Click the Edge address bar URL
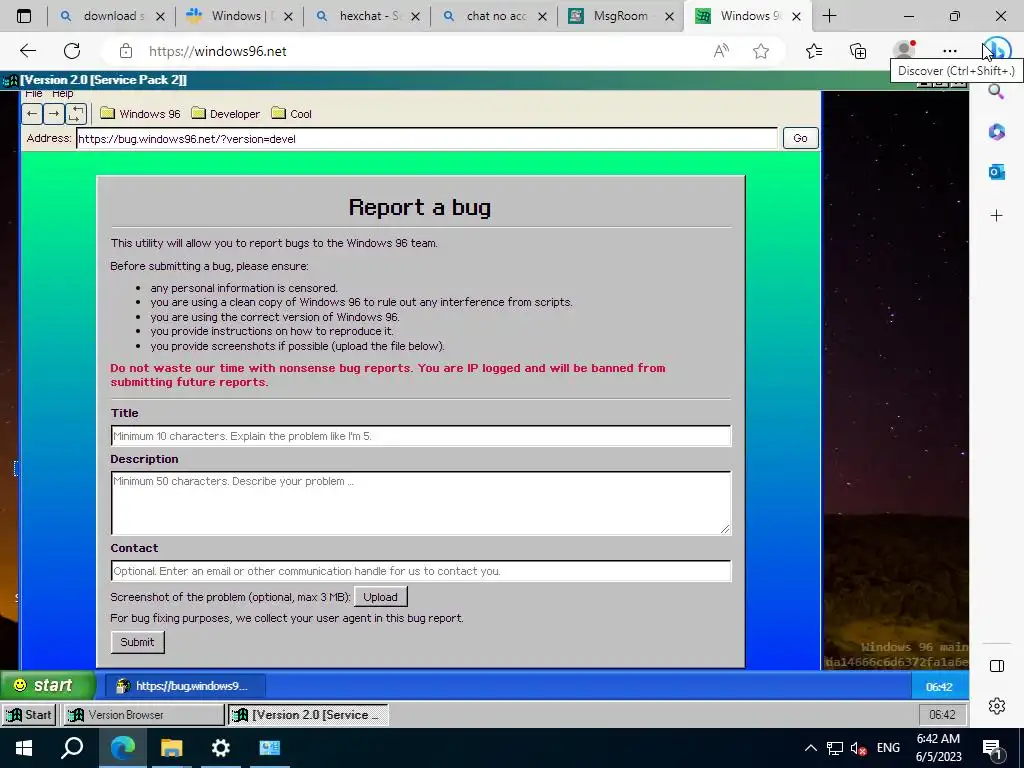 (217, 51)
